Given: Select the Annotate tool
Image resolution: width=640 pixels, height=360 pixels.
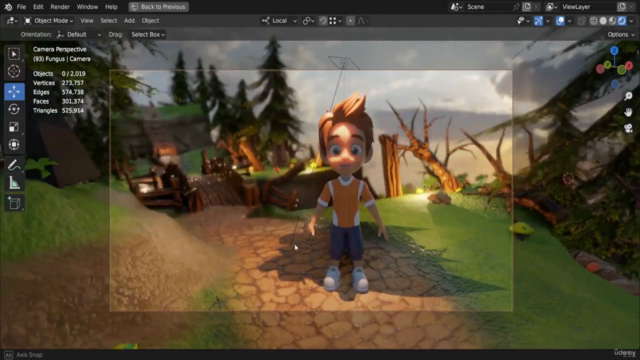Looking at the screenshot, I should click(x=14, y=165).
